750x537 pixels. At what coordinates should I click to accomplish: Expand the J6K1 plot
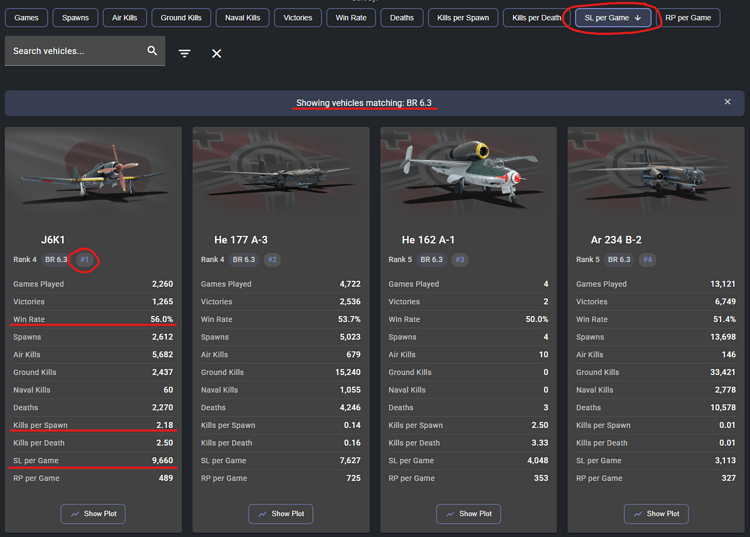tap(93, 513)
